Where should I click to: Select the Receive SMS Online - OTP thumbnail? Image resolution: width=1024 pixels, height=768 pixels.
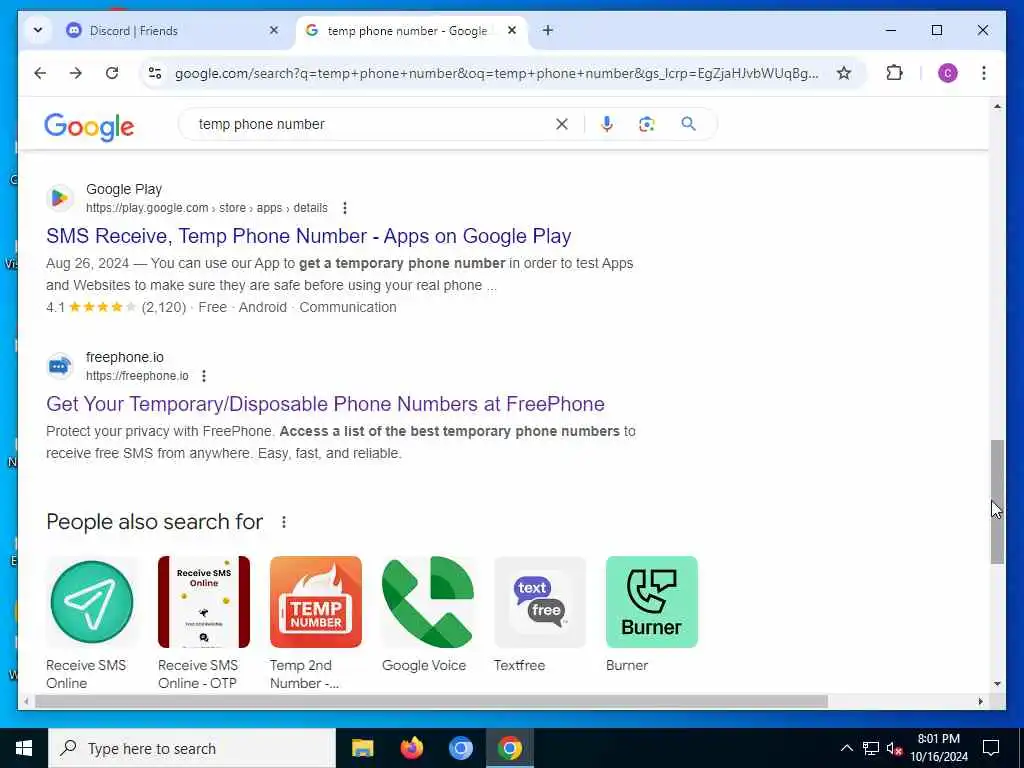(204, 602)
